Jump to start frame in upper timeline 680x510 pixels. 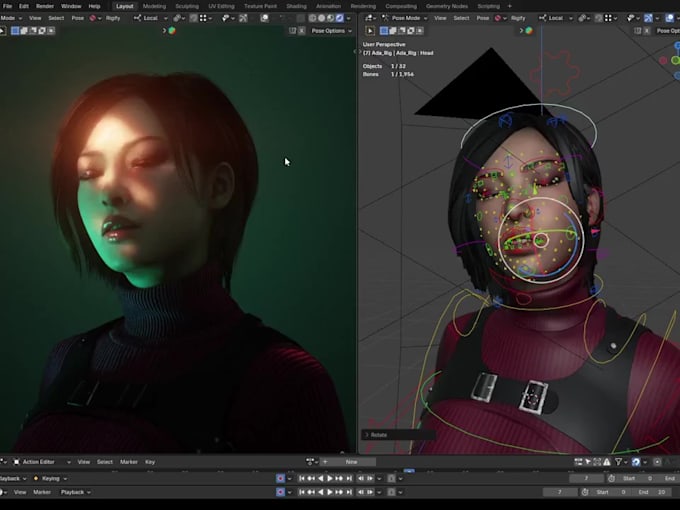pyautogui.click(x=302, y=478)
